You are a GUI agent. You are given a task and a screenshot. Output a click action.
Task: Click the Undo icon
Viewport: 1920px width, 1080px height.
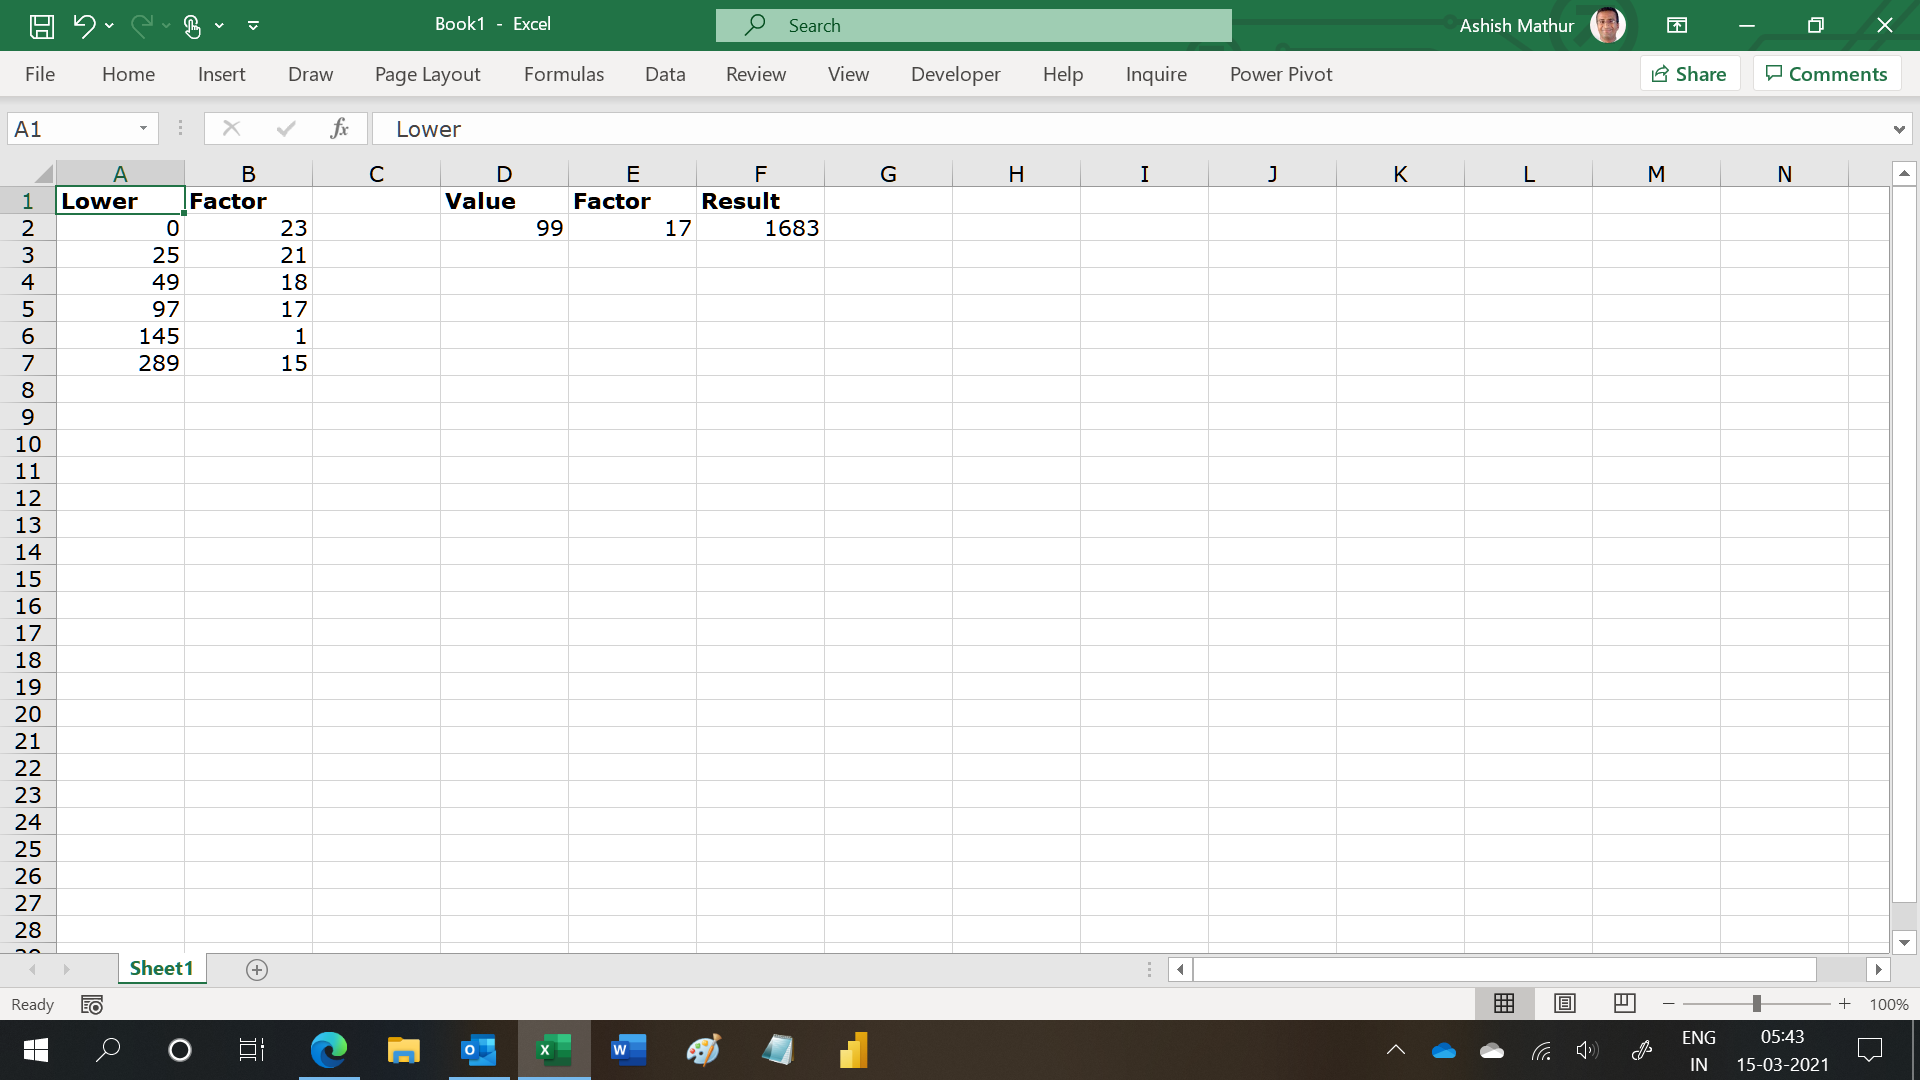(x=84, y=26)
